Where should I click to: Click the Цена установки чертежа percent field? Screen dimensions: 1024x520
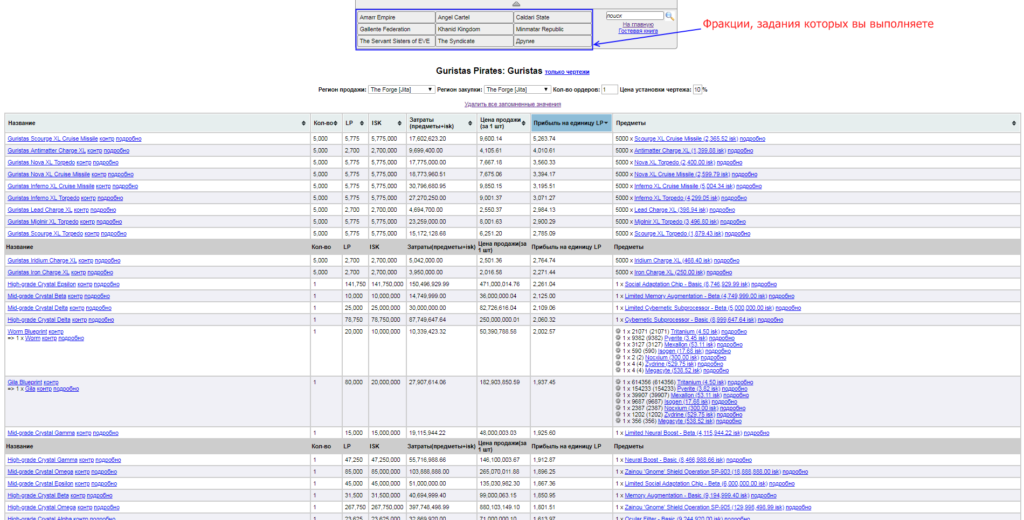(x=698, y=89)
